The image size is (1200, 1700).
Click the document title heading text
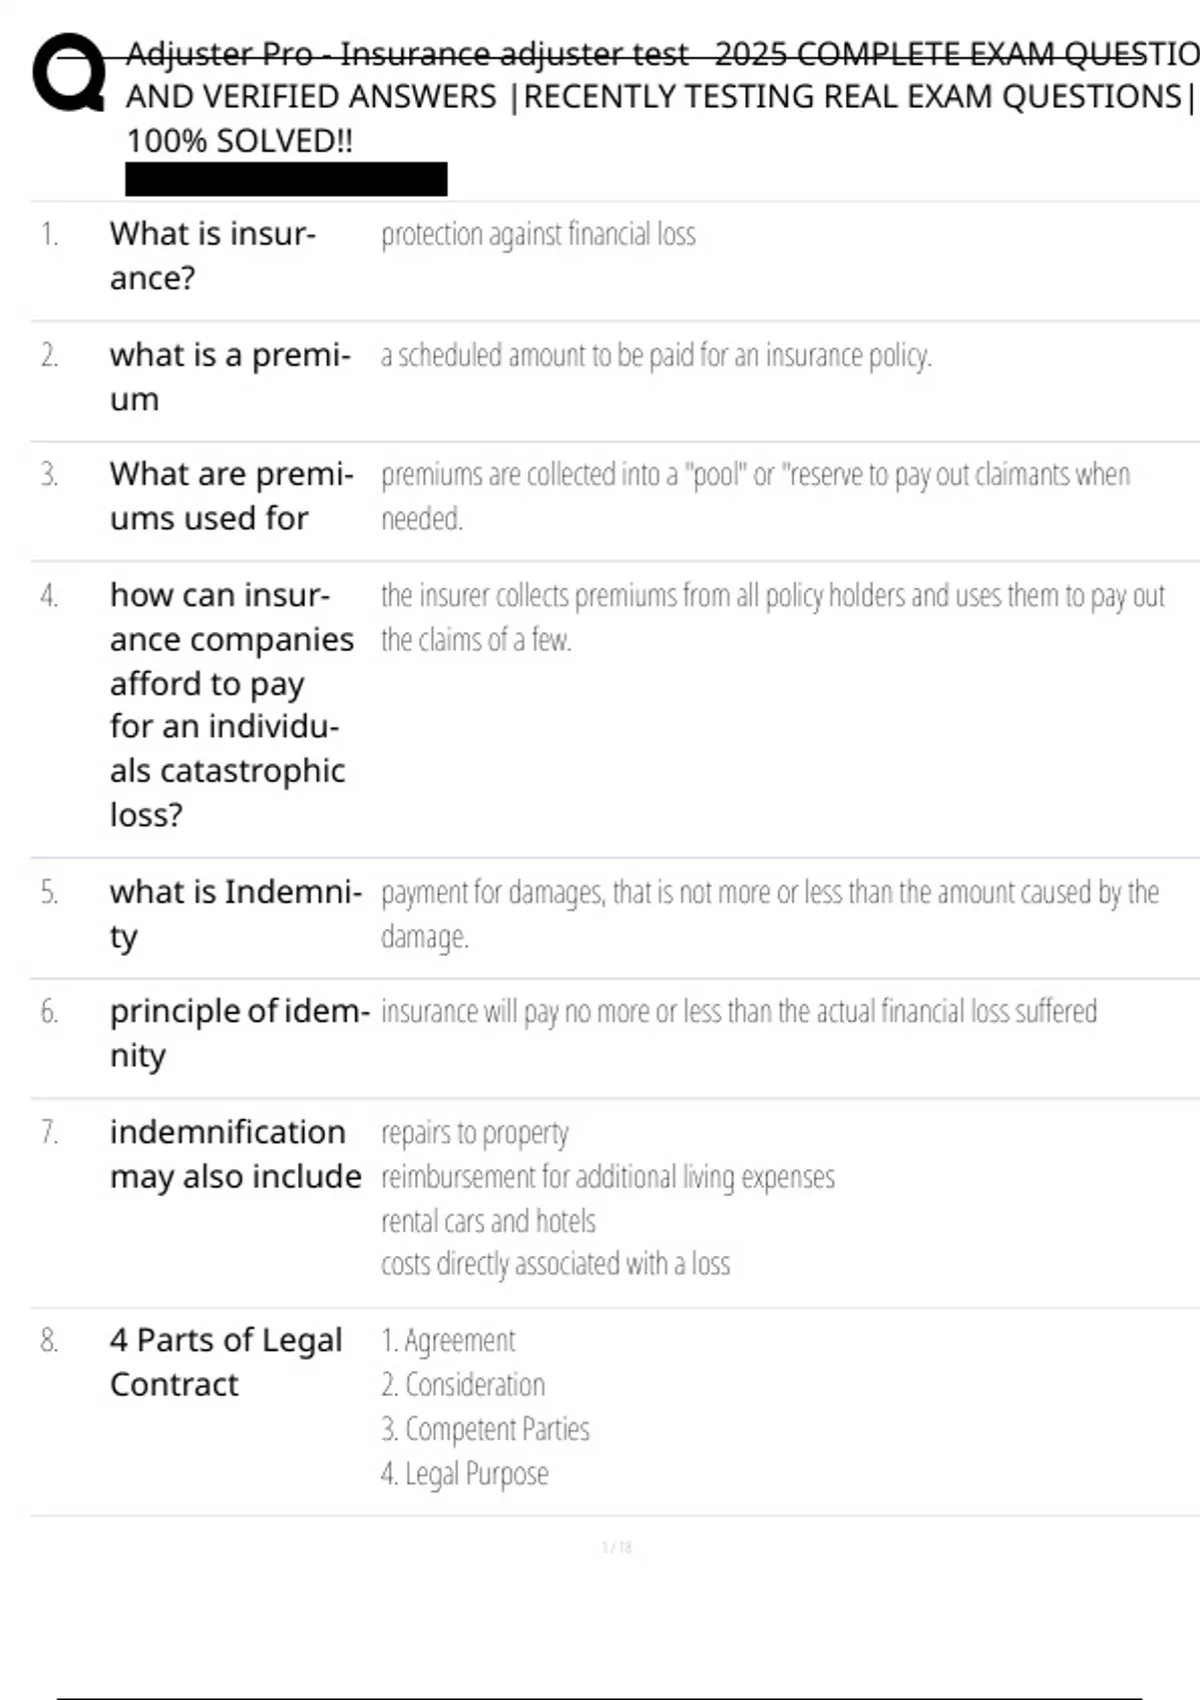pos(660,97)
